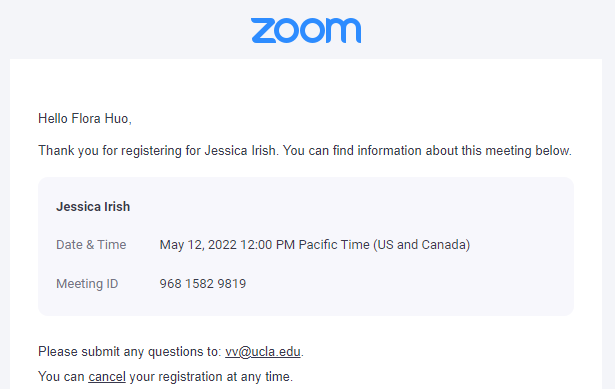Click the letter Z of the Zoom logo
Viewport: 615px width, 389px height.
coord(263,31)
